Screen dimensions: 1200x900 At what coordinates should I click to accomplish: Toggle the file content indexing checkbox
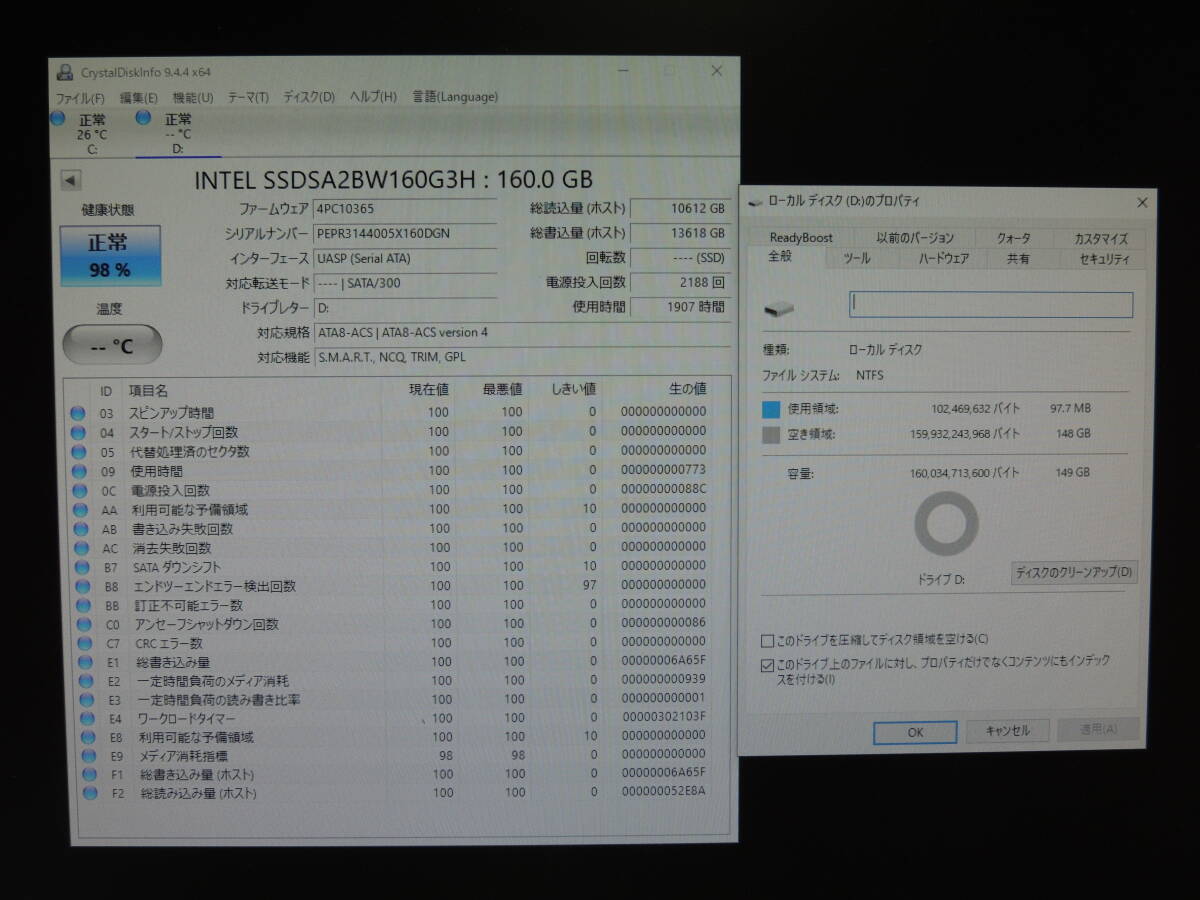[767, 665]
